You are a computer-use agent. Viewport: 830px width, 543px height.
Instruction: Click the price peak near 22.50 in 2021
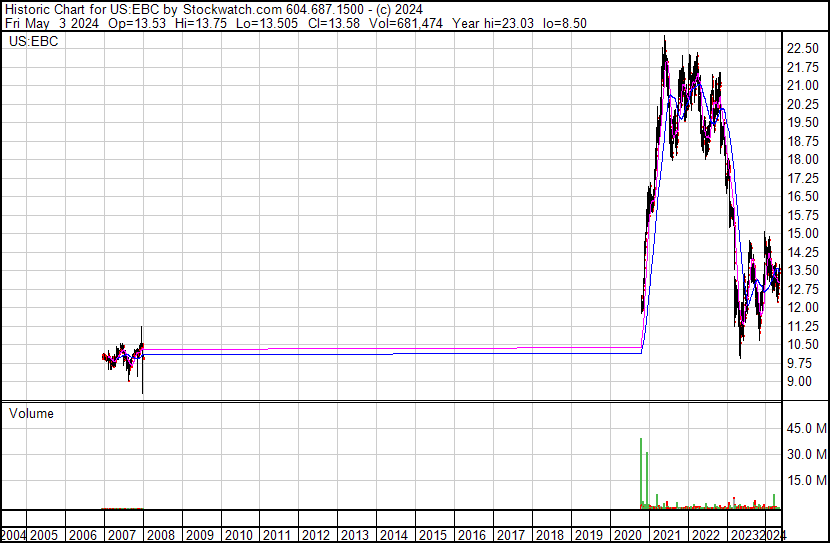tap(665, 50)
